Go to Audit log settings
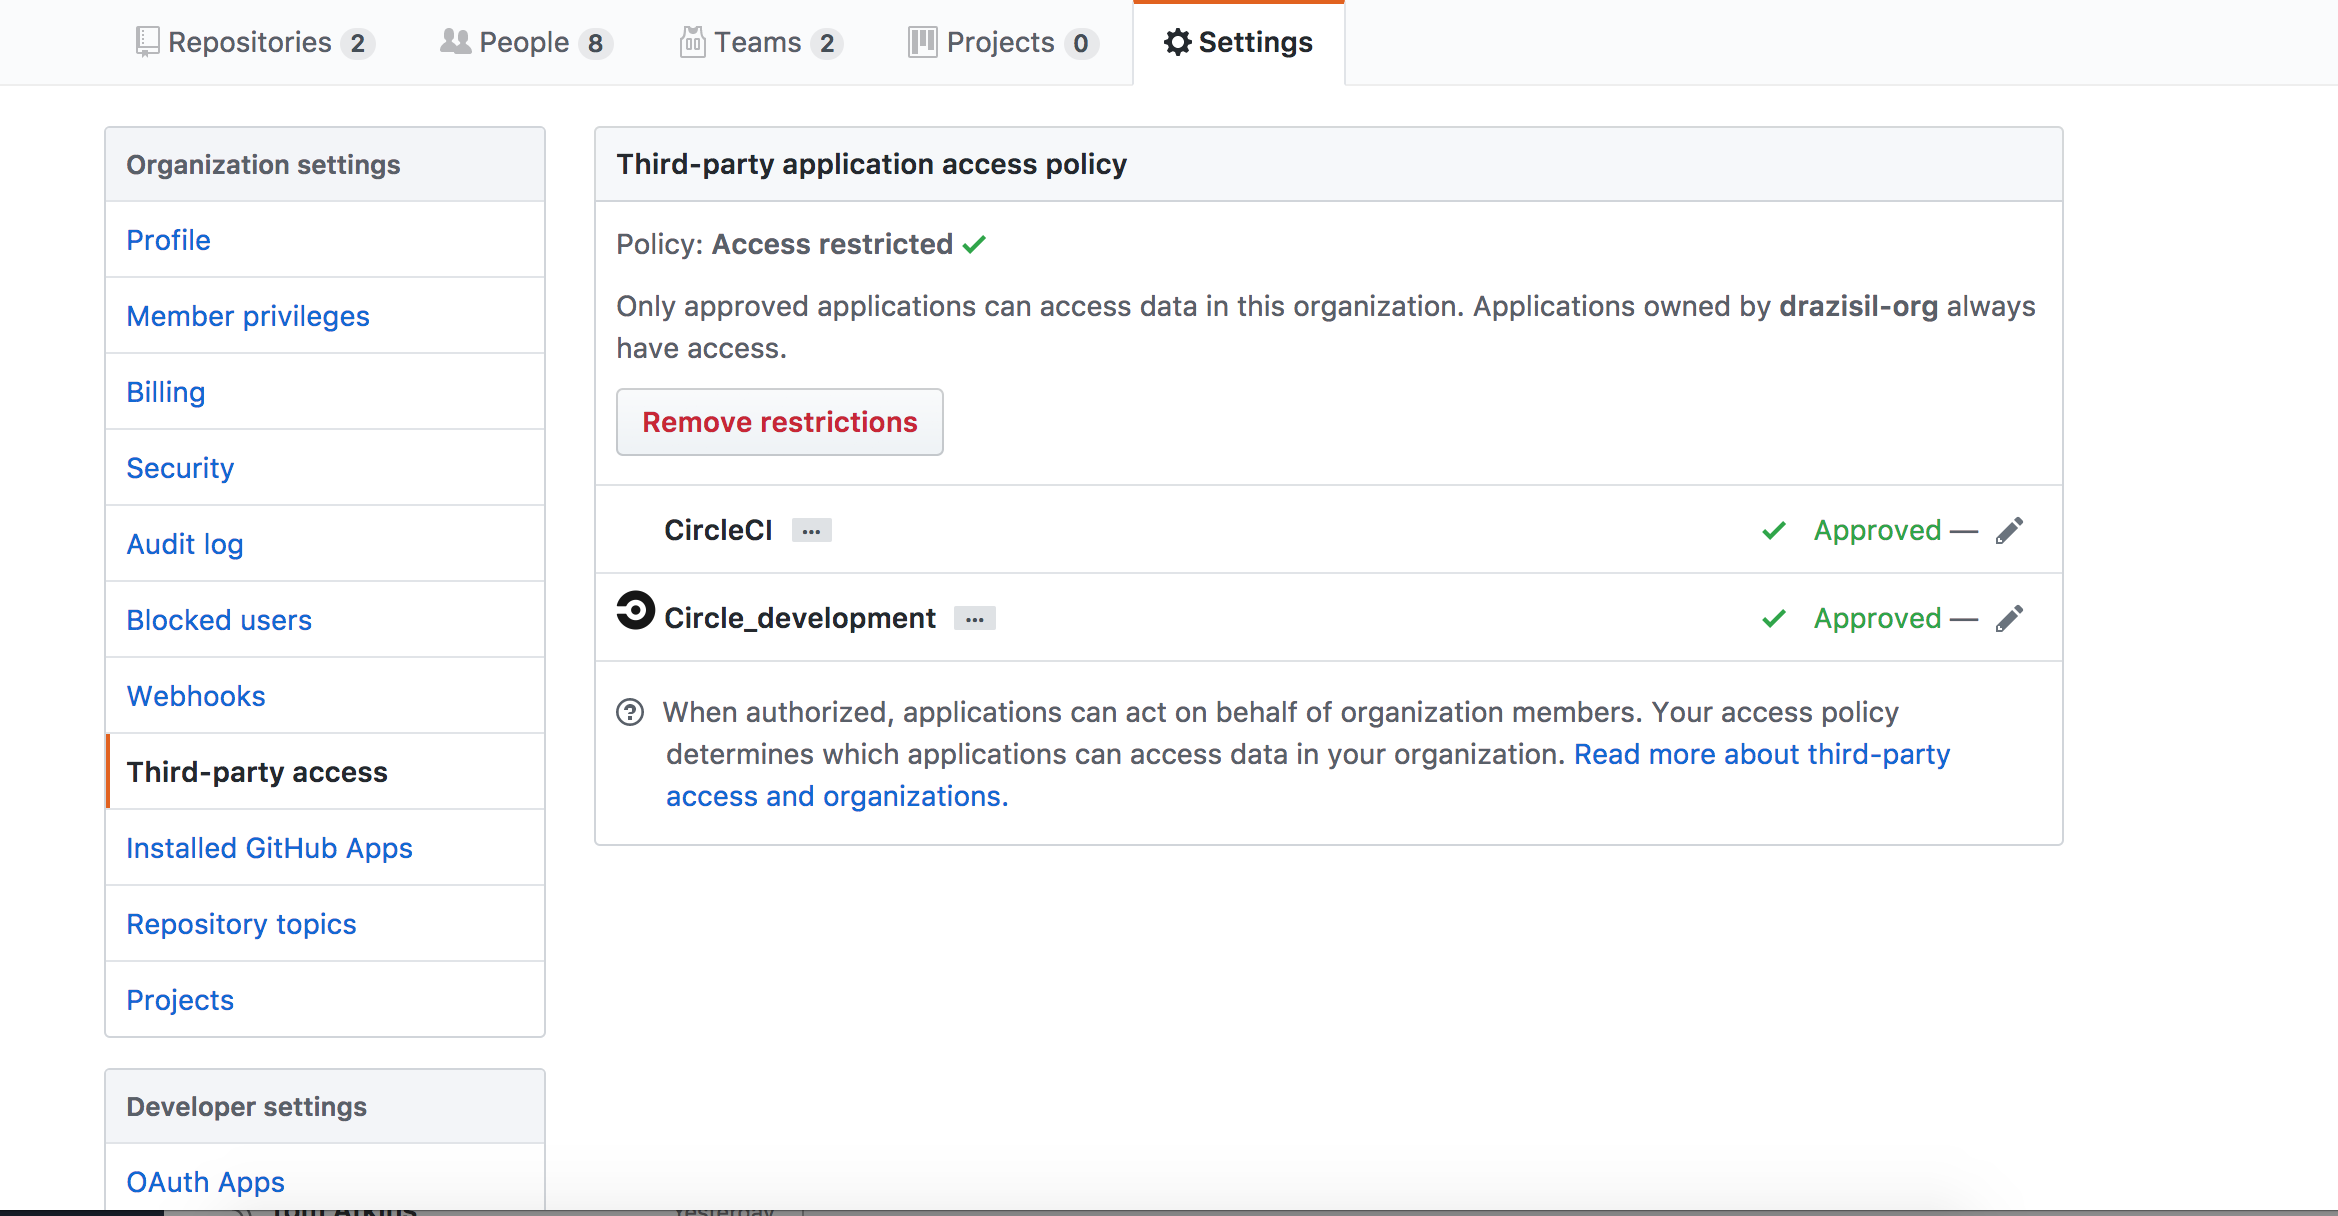 click(185, 544)
